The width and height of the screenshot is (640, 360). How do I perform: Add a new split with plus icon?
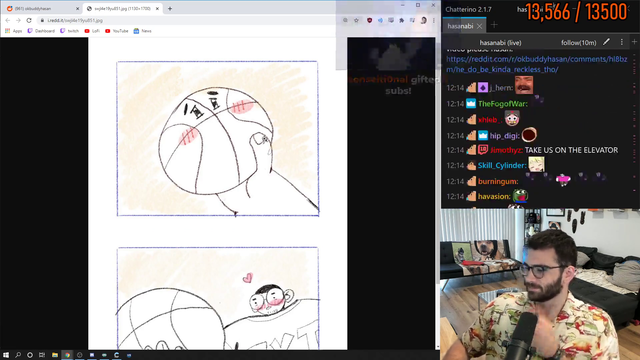(634, 42)
